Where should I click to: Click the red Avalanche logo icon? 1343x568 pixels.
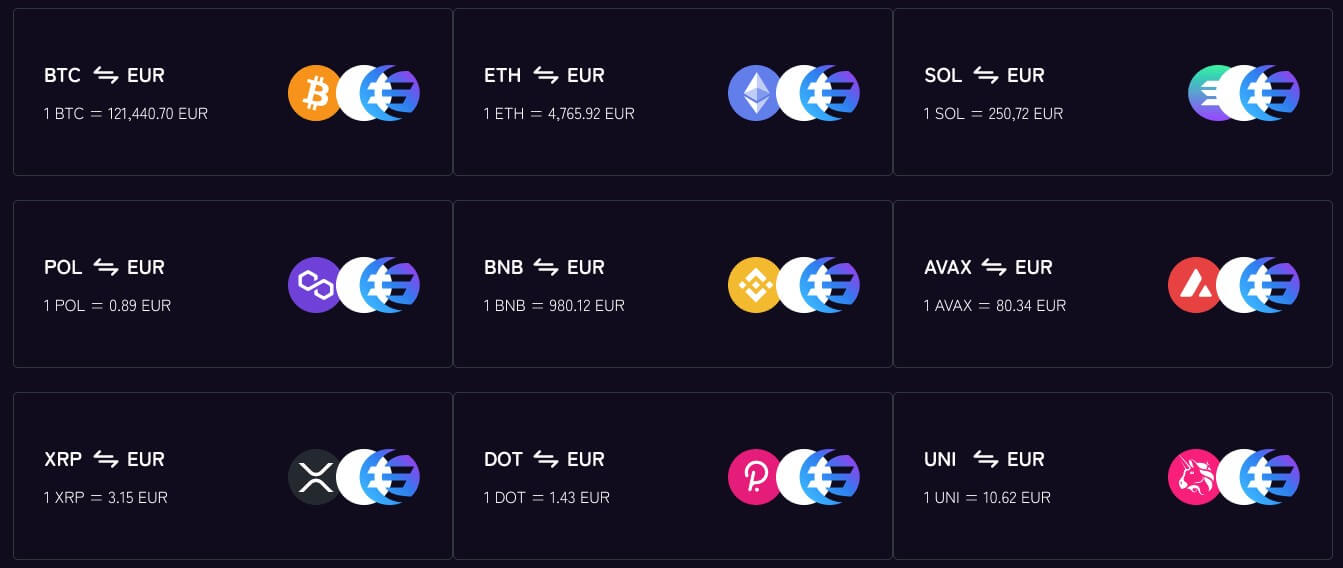point(1192,285)
